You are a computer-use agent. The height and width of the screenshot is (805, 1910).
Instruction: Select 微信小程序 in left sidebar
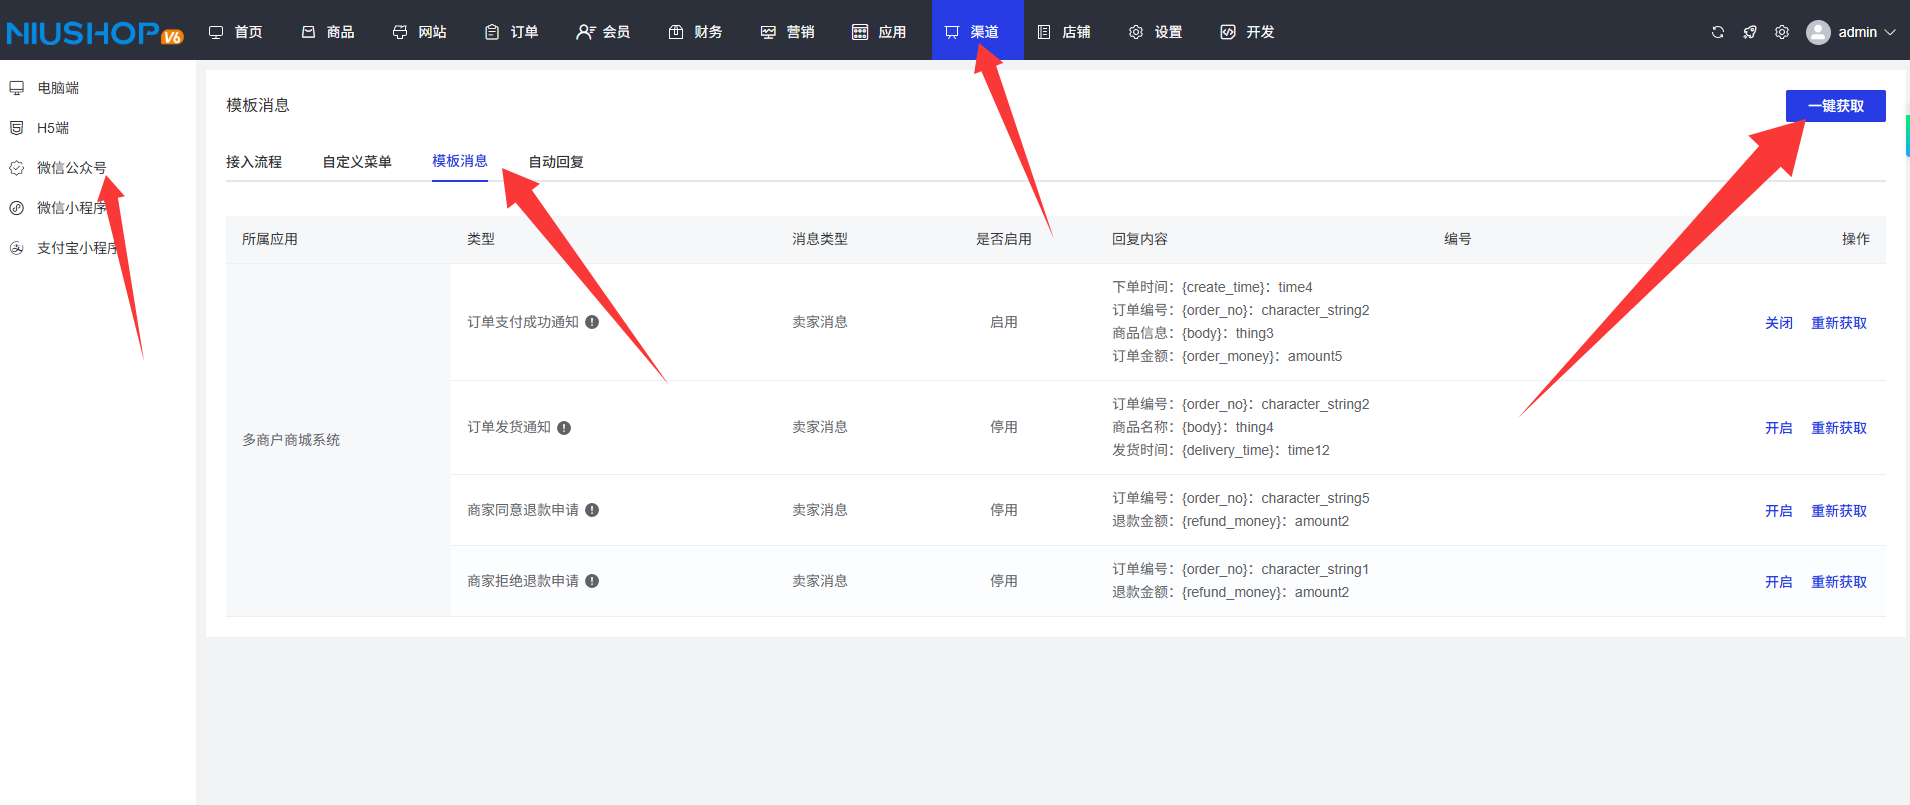pyautogui.click(x=70, y=208)
